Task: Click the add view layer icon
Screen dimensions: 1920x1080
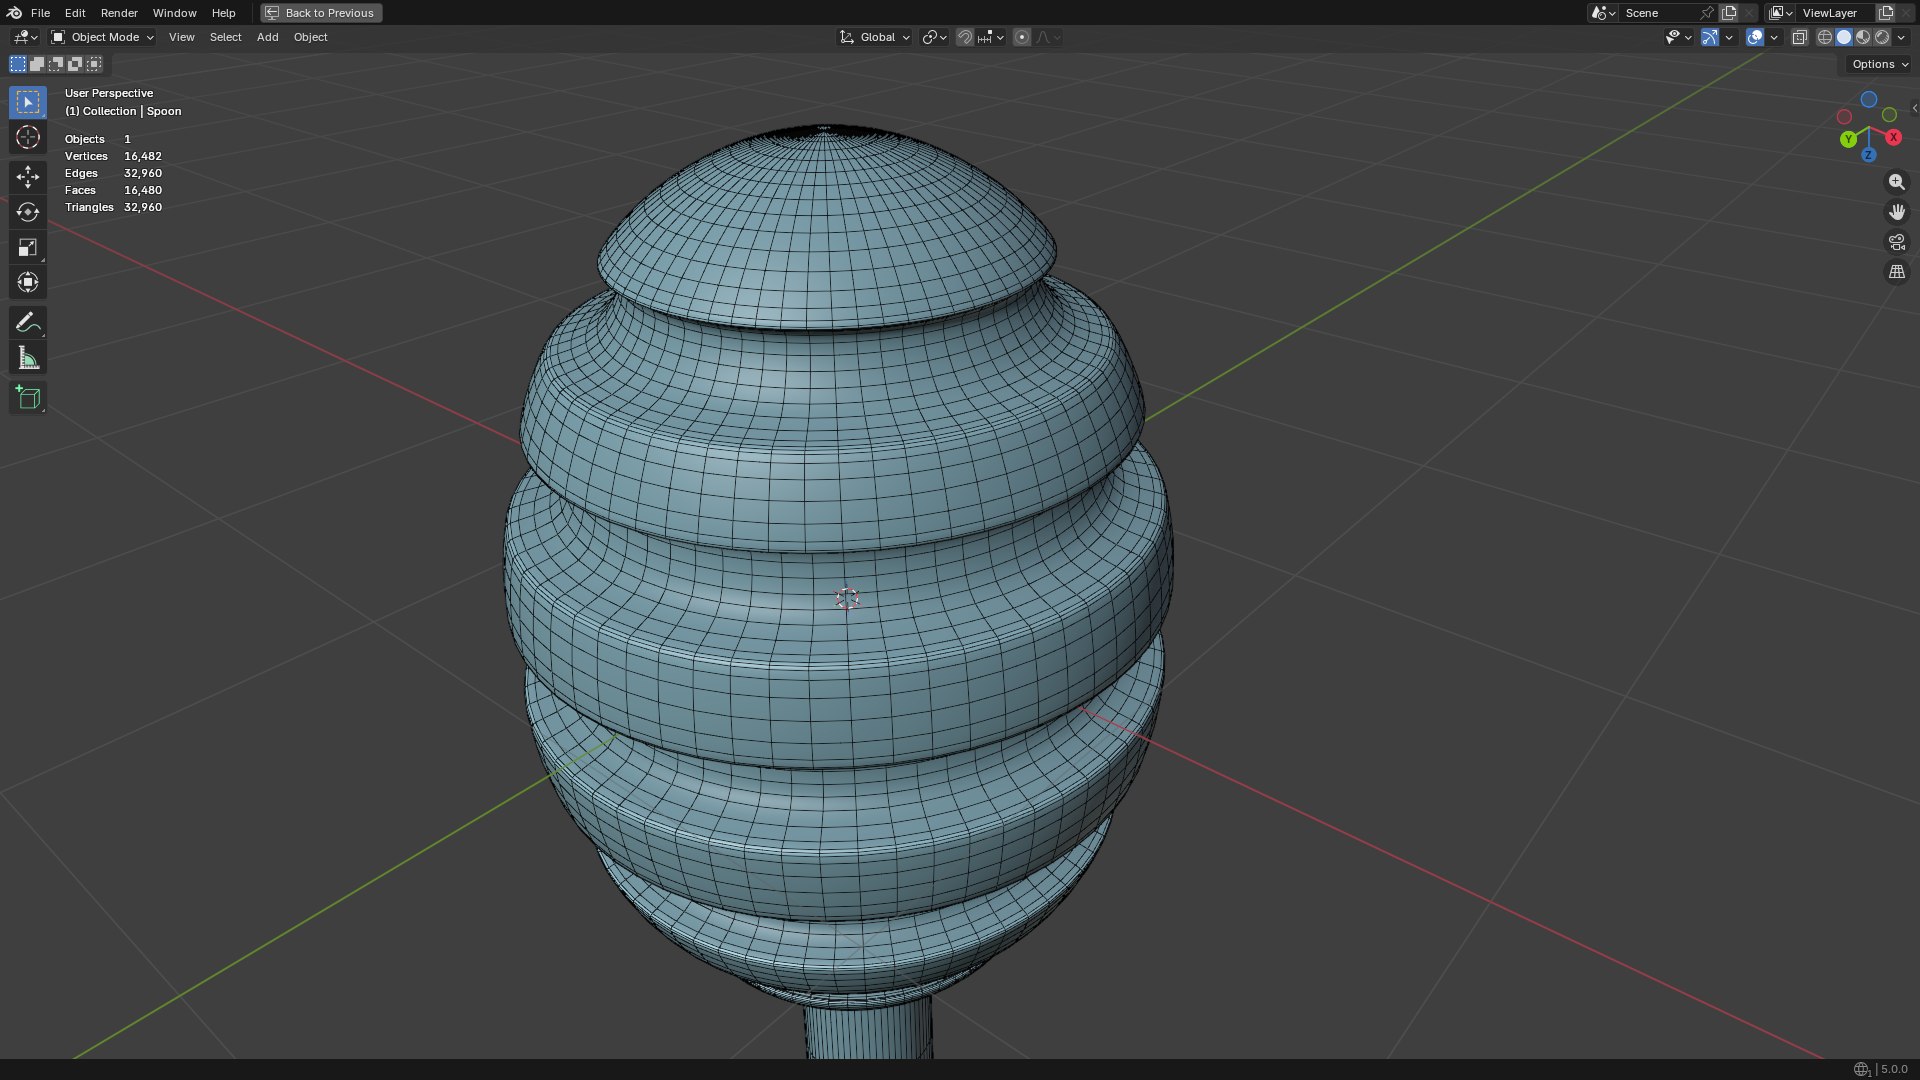Action: click(x=1886, y=13)
